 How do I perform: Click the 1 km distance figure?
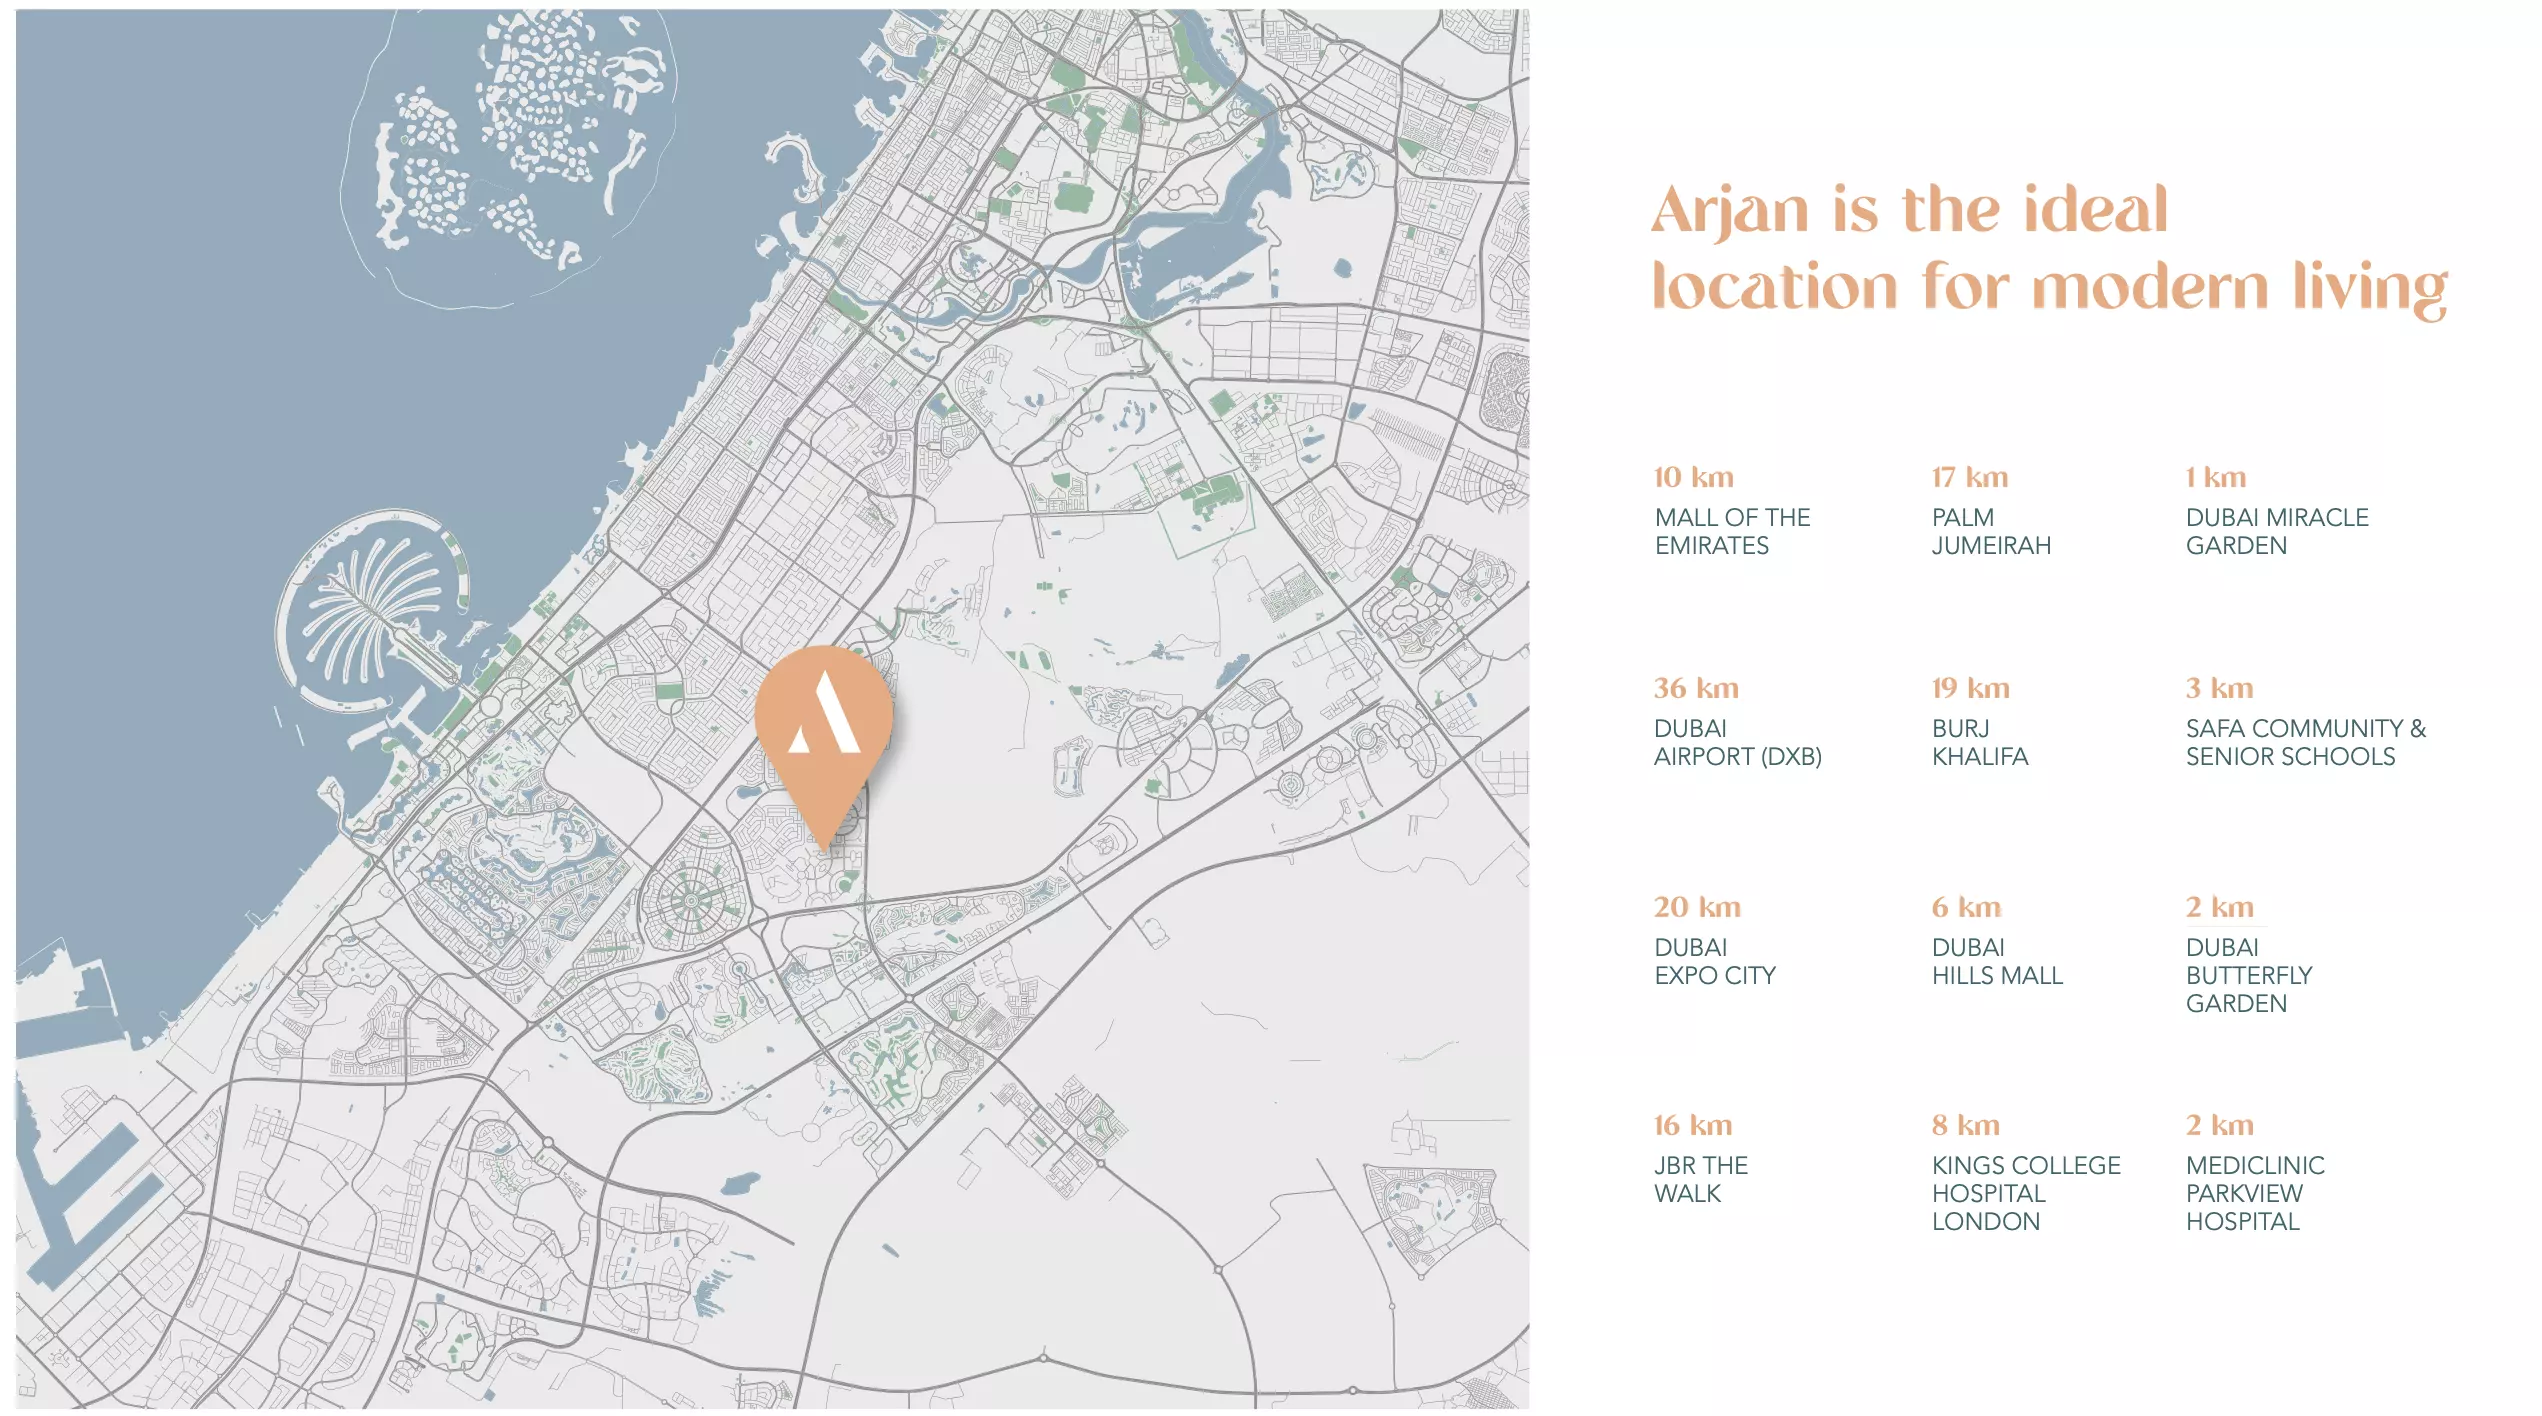pyautogui.click(x=2215, y=477)
